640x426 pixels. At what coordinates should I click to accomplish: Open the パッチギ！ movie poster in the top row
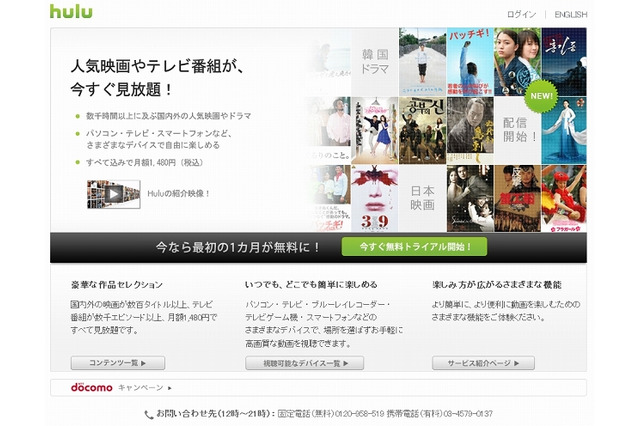pyautogui.click(x=470, y=62)
